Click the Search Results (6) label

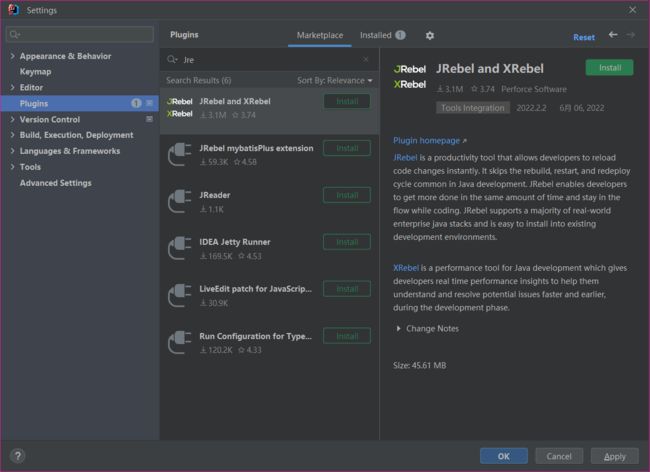(x=199, y=80)
